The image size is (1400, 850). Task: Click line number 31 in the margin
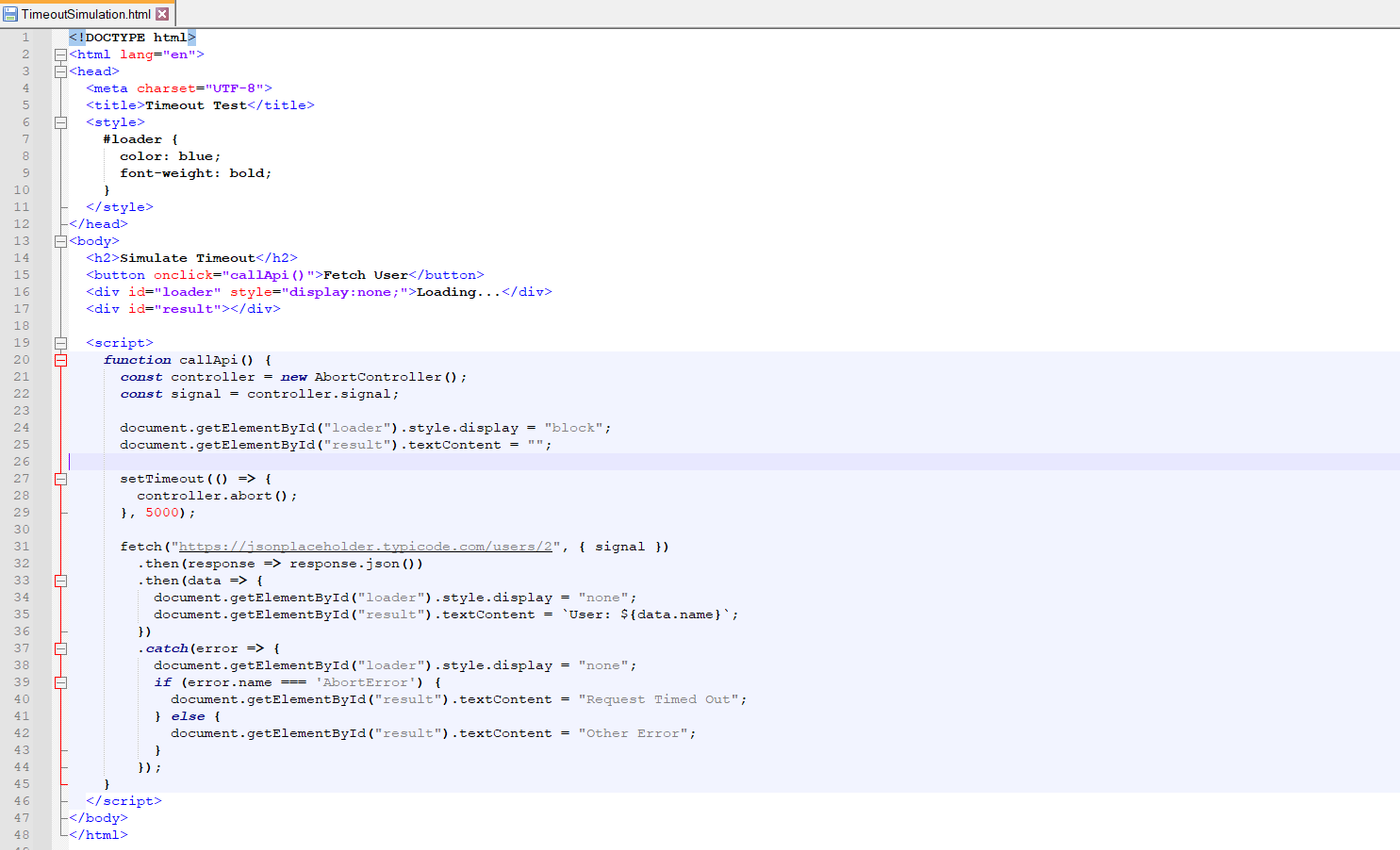point(22,547)
